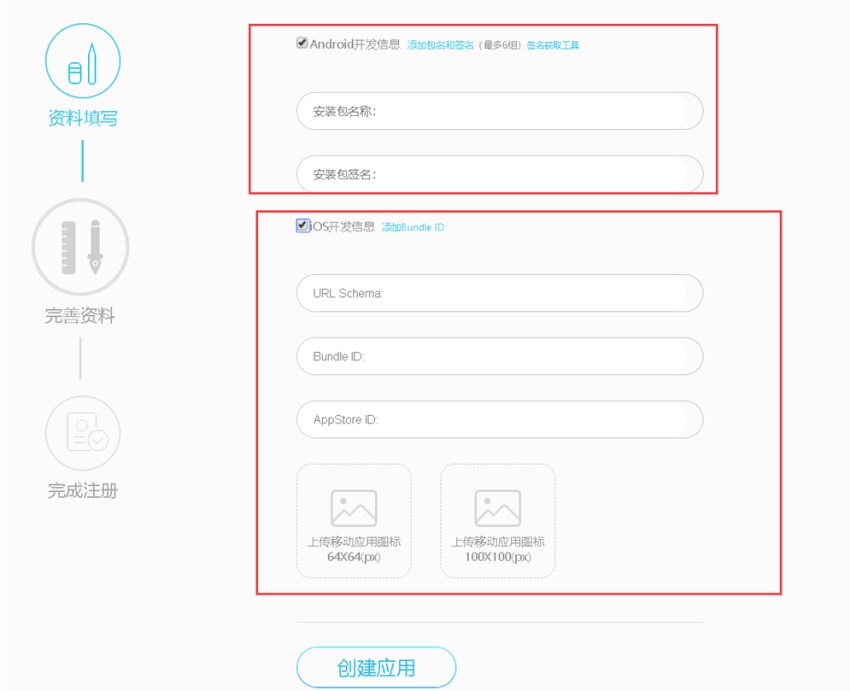Screen dimensions: 850x691
Task: Click the 上传移动应用图标 100X100(px) text
Action: 498,549
